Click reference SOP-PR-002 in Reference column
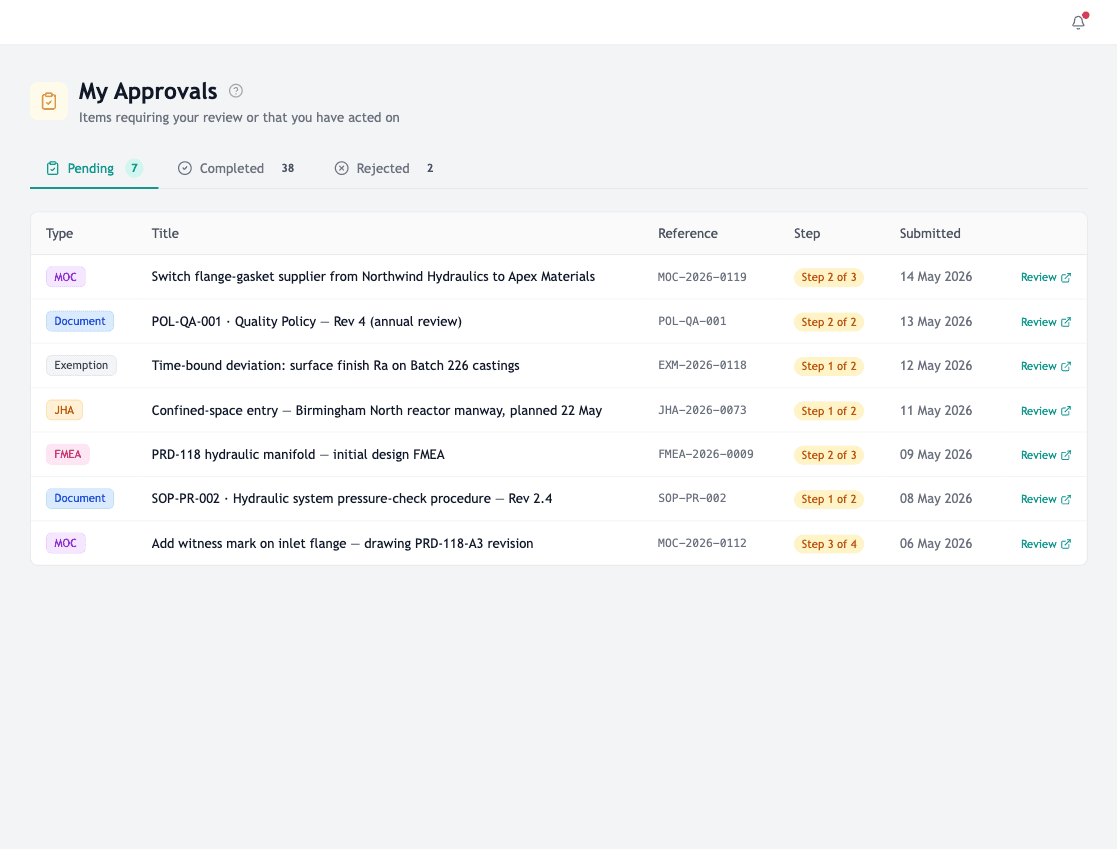The width and height of the screenshot is (1117, 849). [692, 499]
